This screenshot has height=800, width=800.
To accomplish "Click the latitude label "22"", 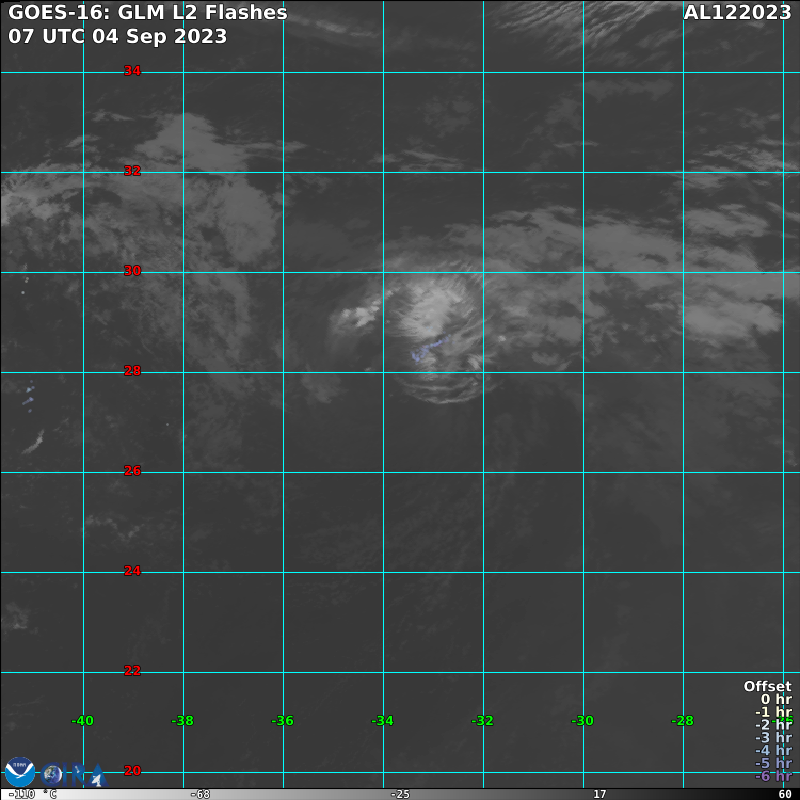I will tap(132, 671).
